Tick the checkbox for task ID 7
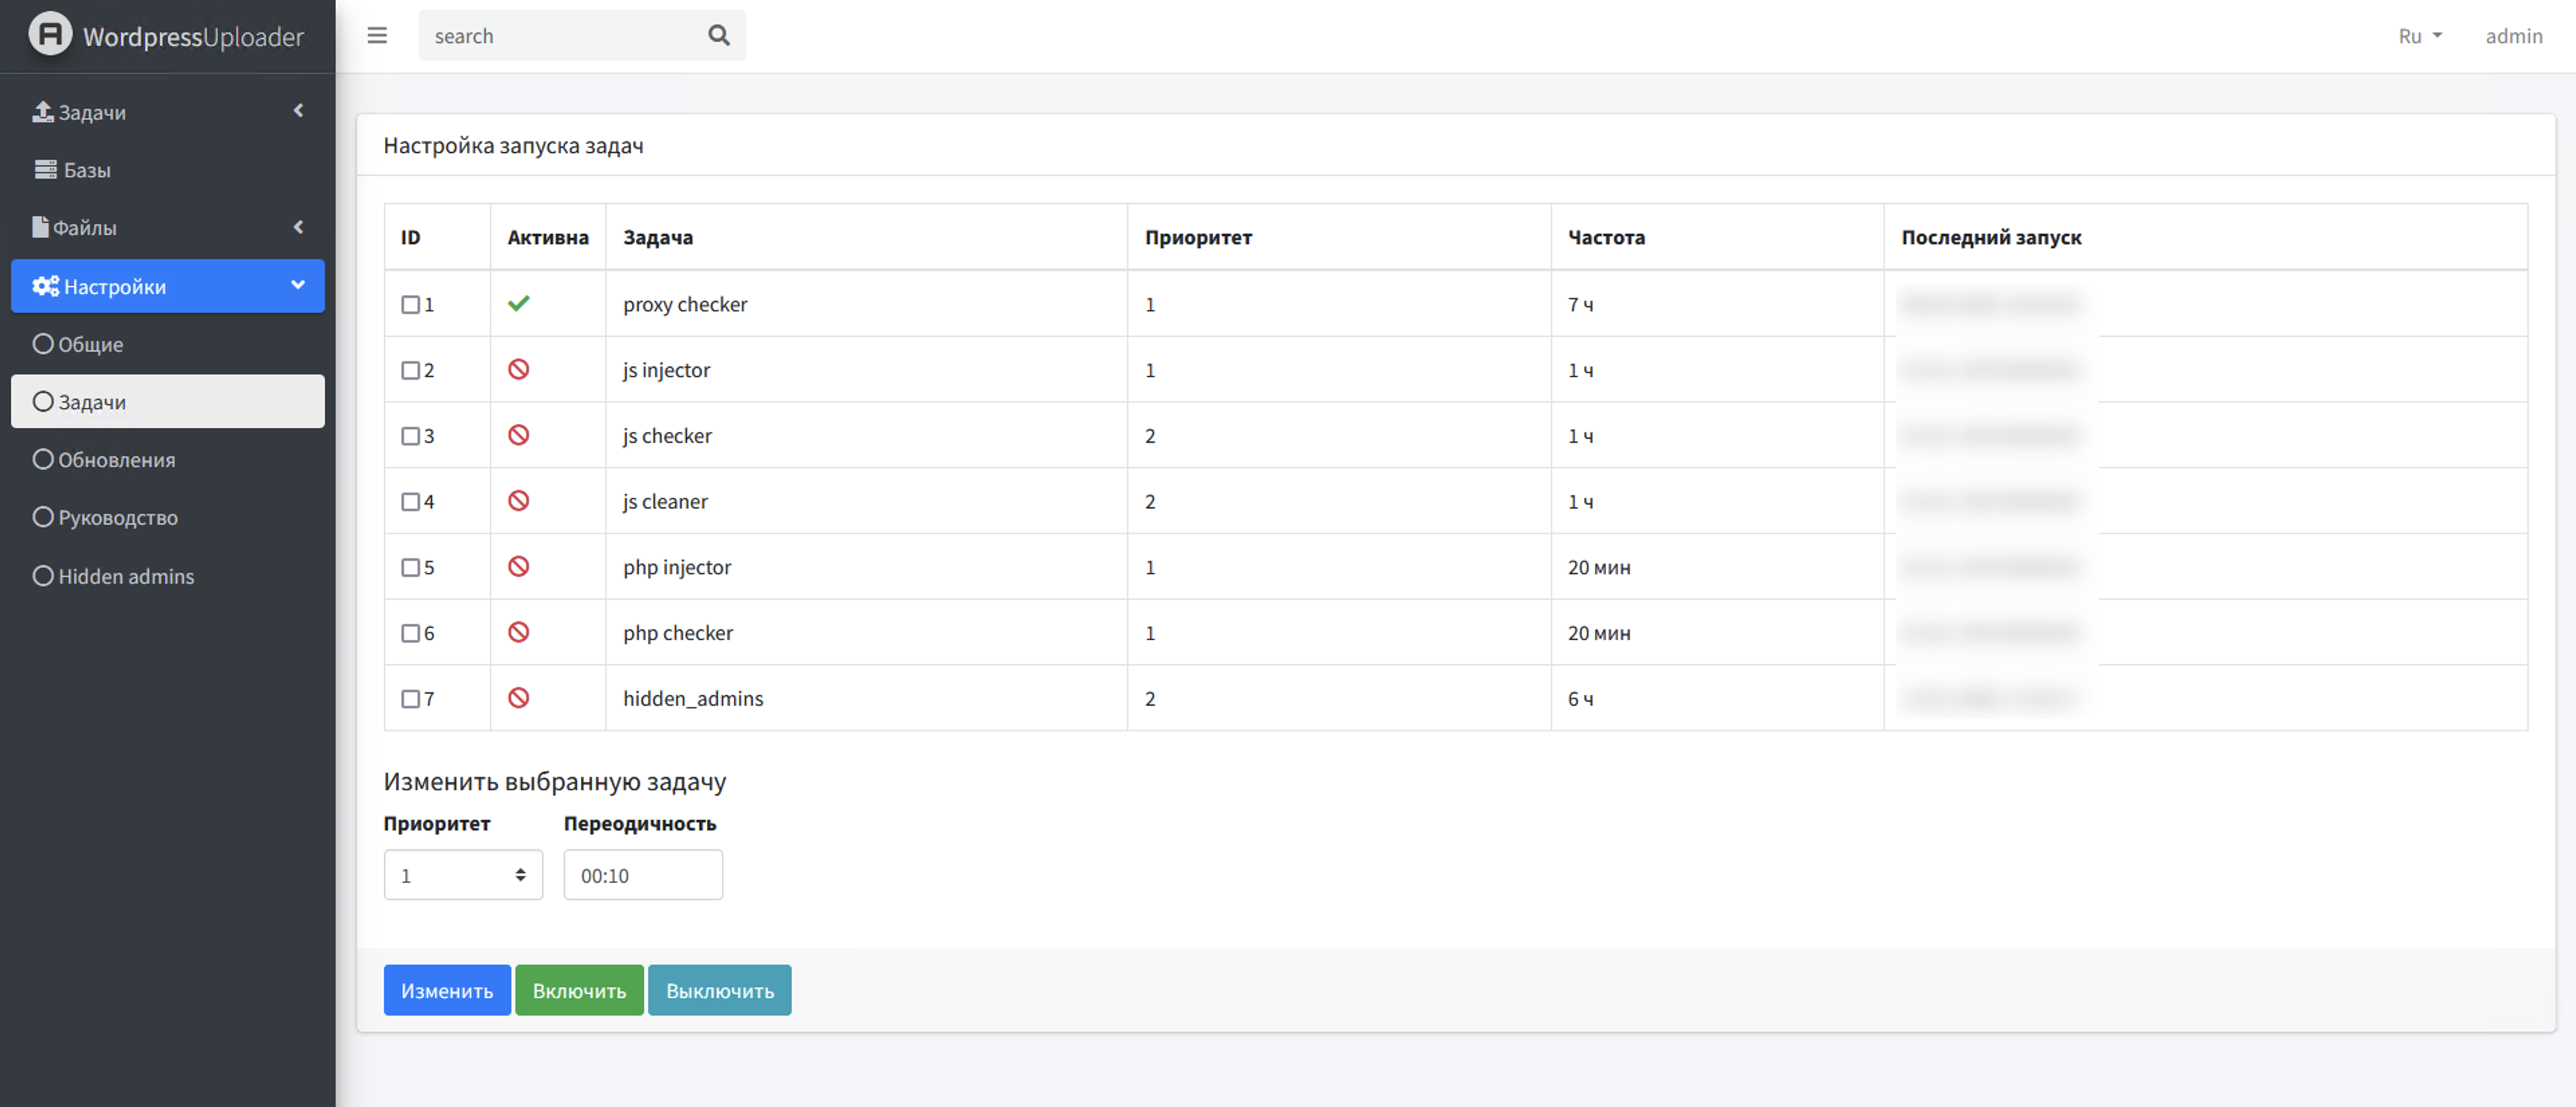 pos(410,699)
